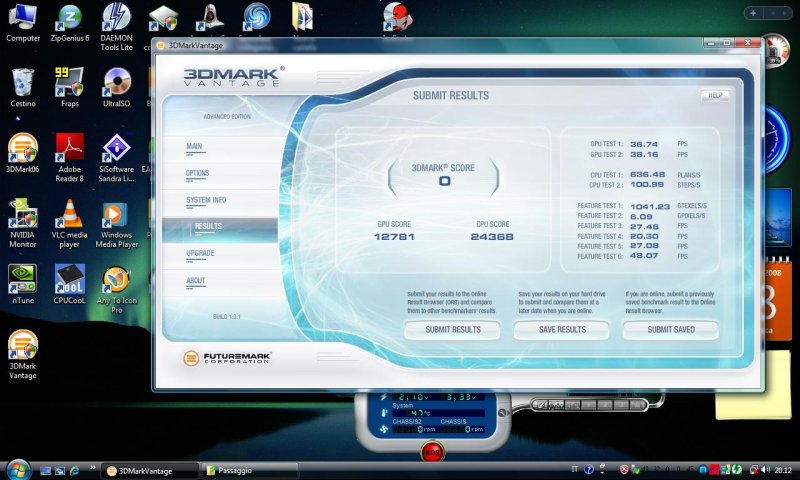Click the BUILD 1.0.1 text

tap(227, 317)
